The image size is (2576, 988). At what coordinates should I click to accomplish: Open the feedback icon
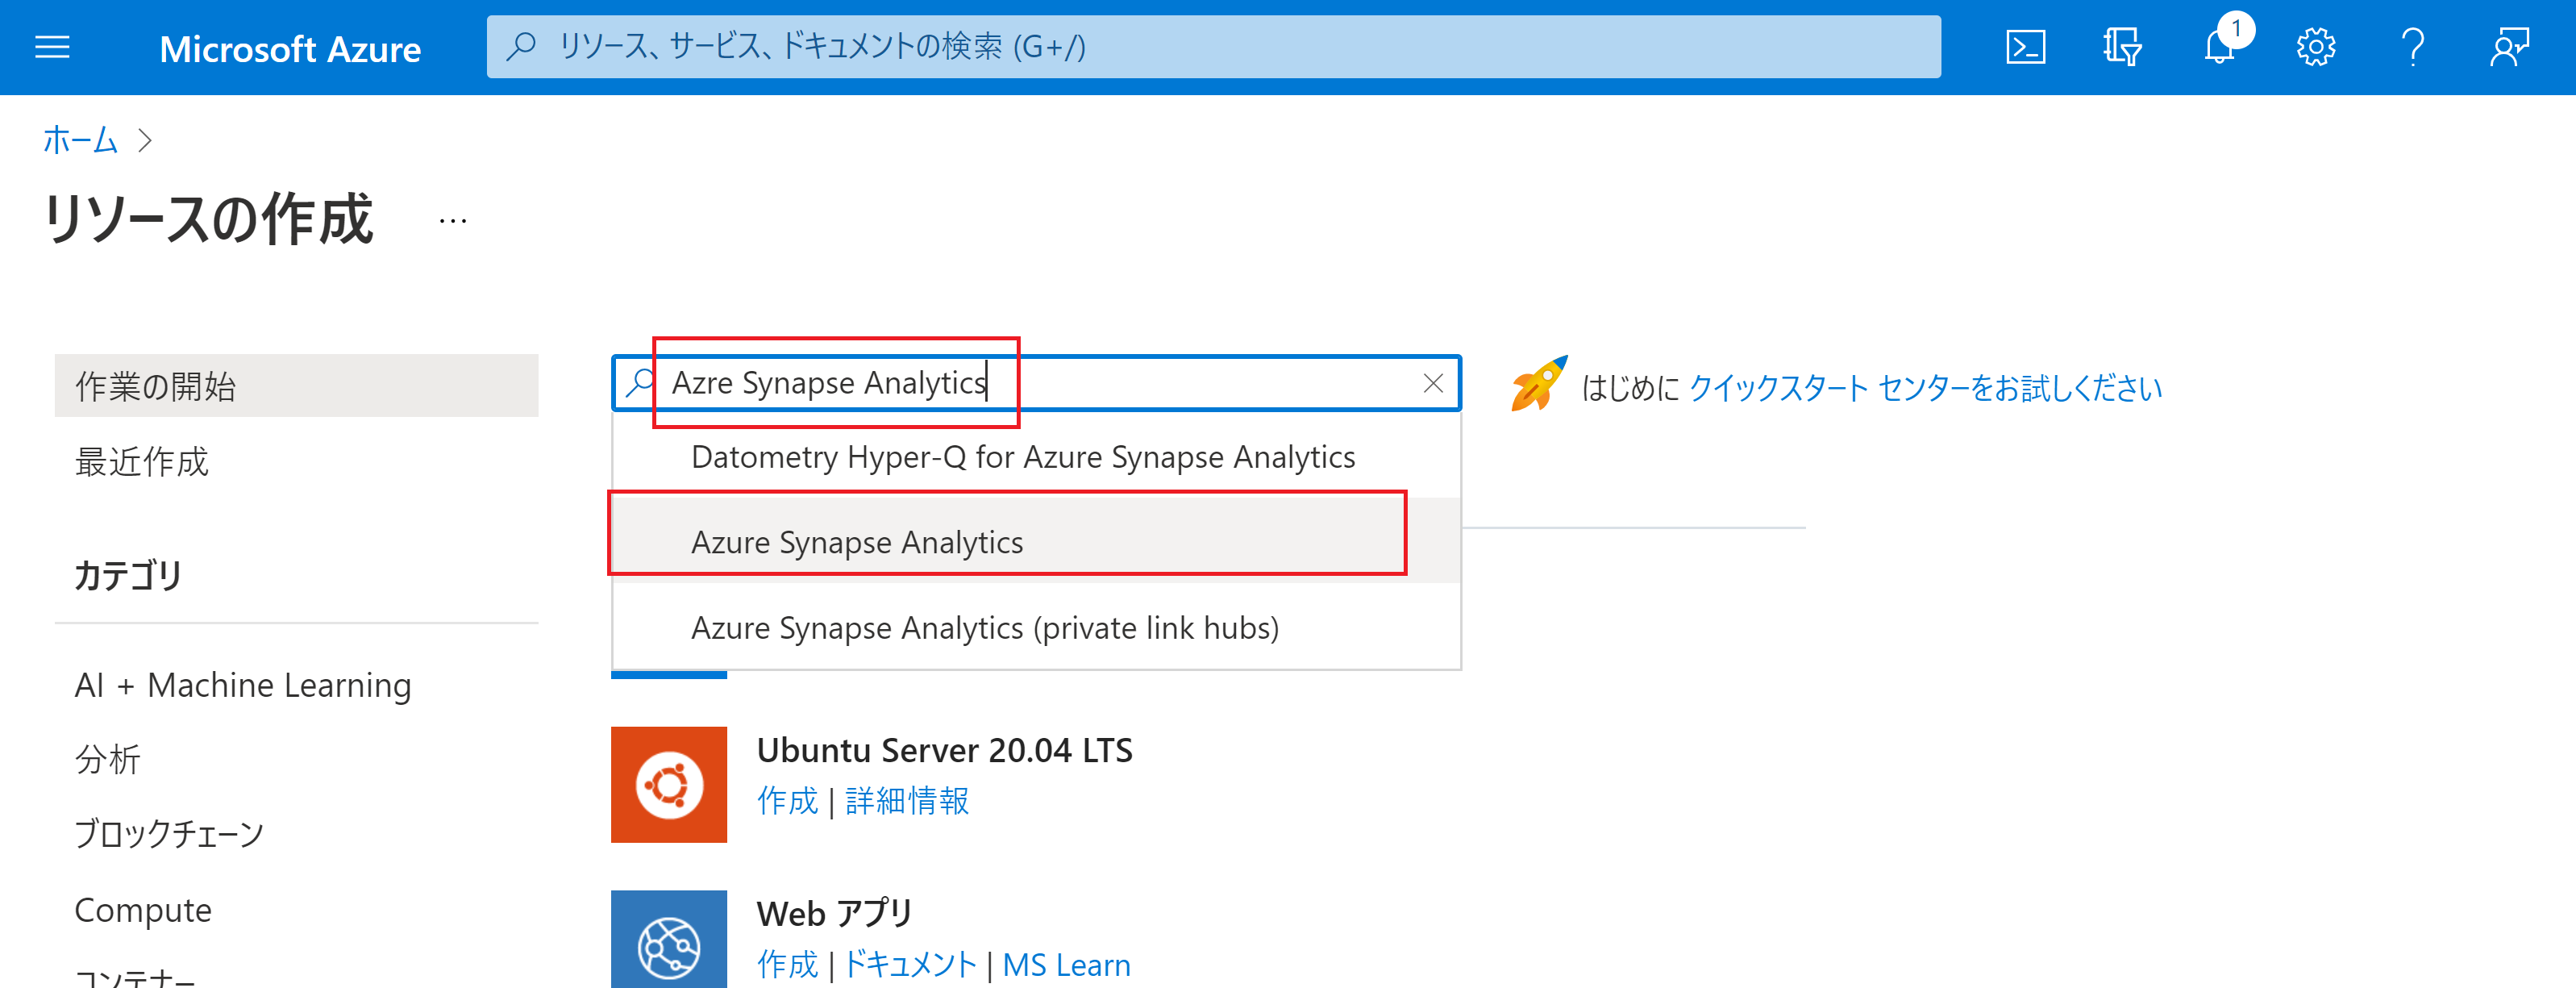pos(2509,47)
